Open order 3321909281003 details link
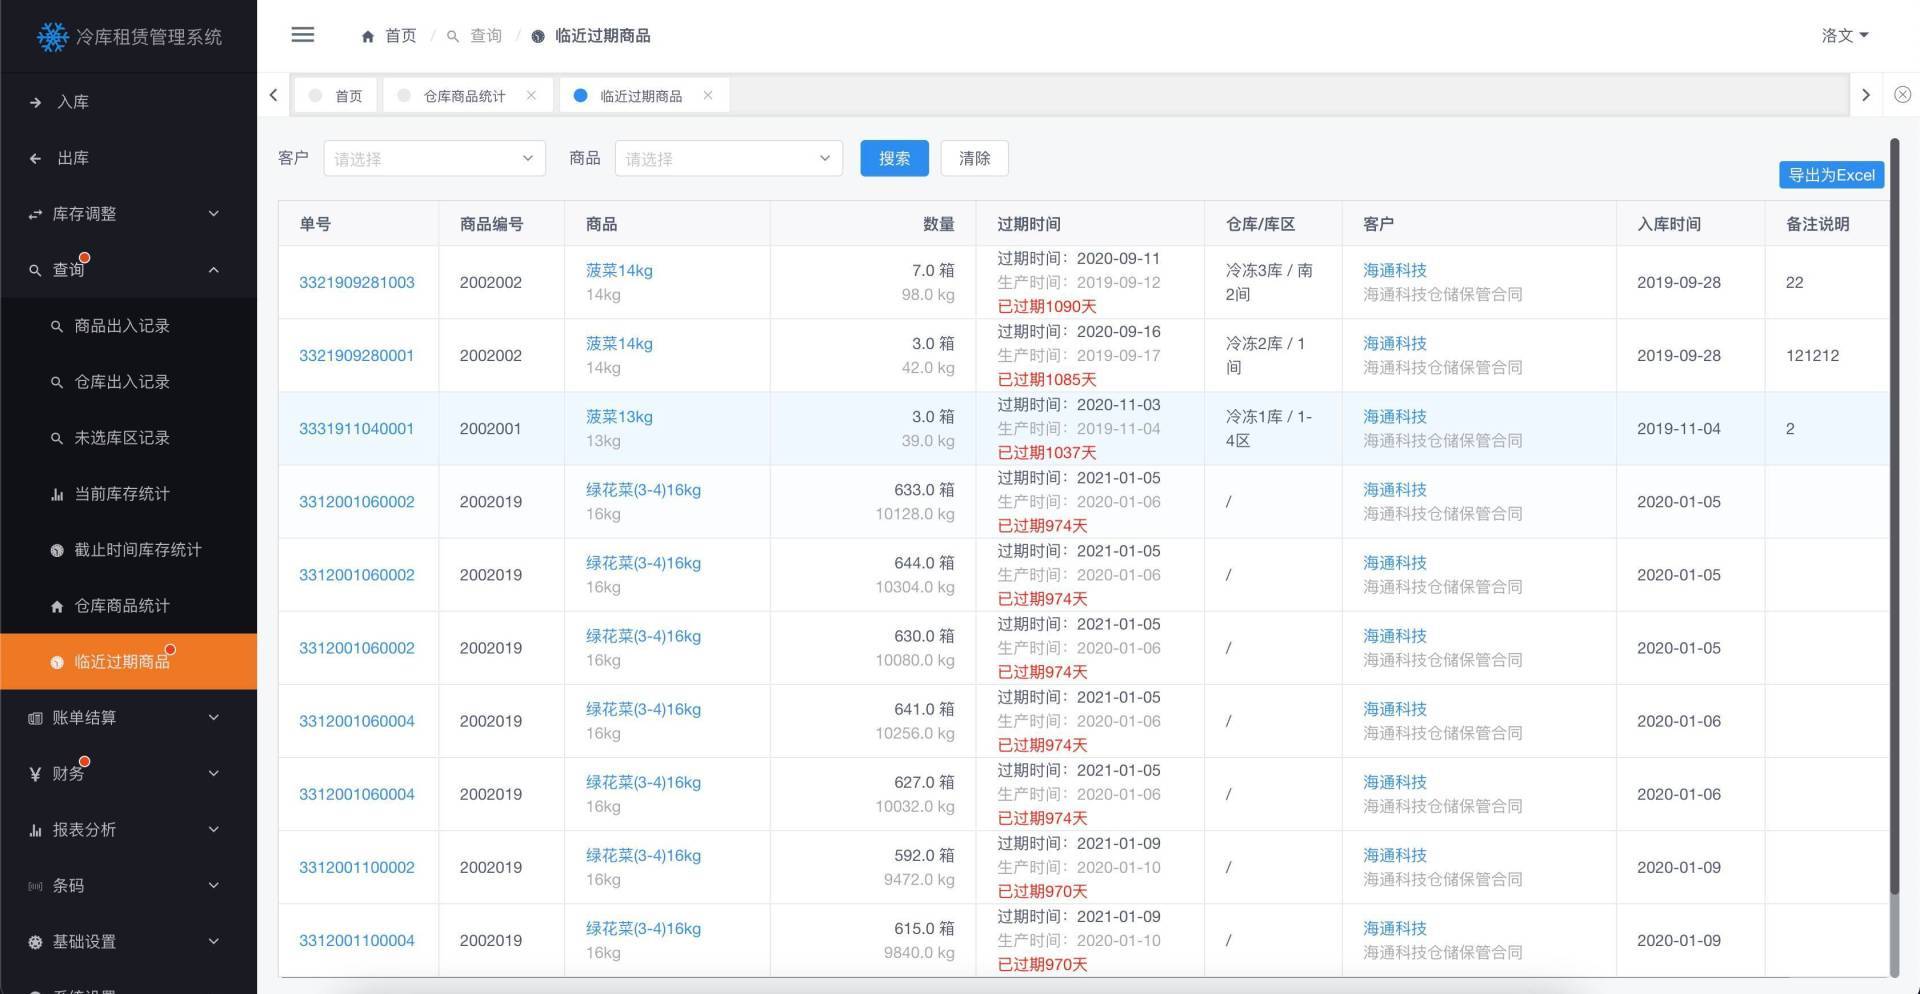1920x994 pixels. pos(357,282)
